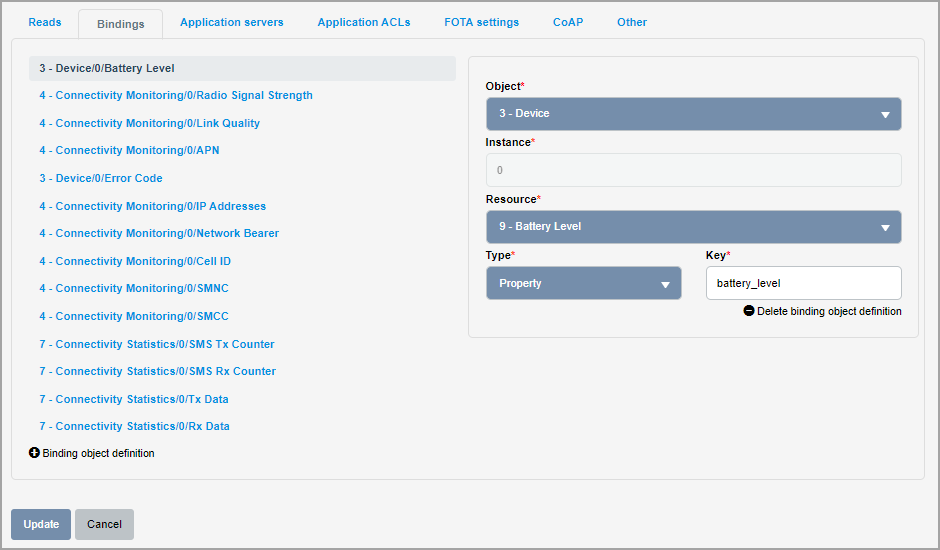This screenshot has width=940, height=550.
Task: Open the Device/0/Error Code binding
Action: click(x=101, y=178)
